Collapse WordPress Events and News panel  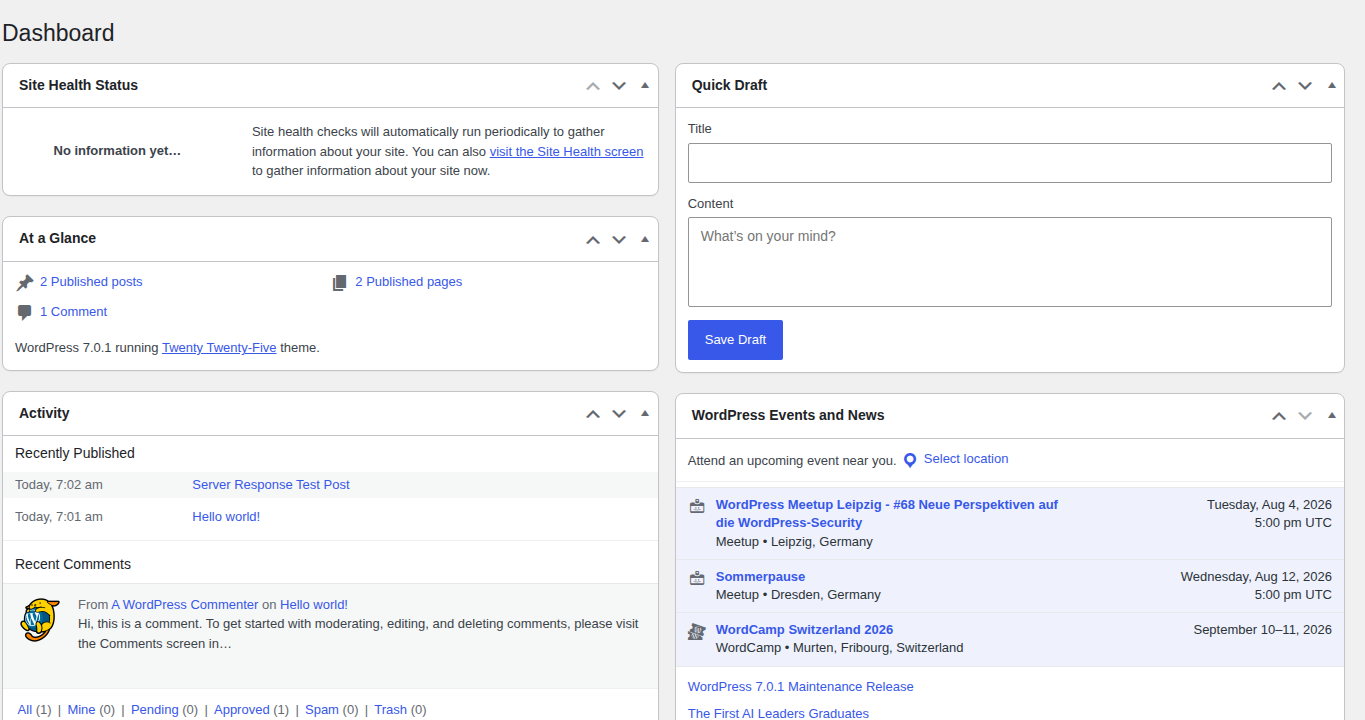(1331, 416)
